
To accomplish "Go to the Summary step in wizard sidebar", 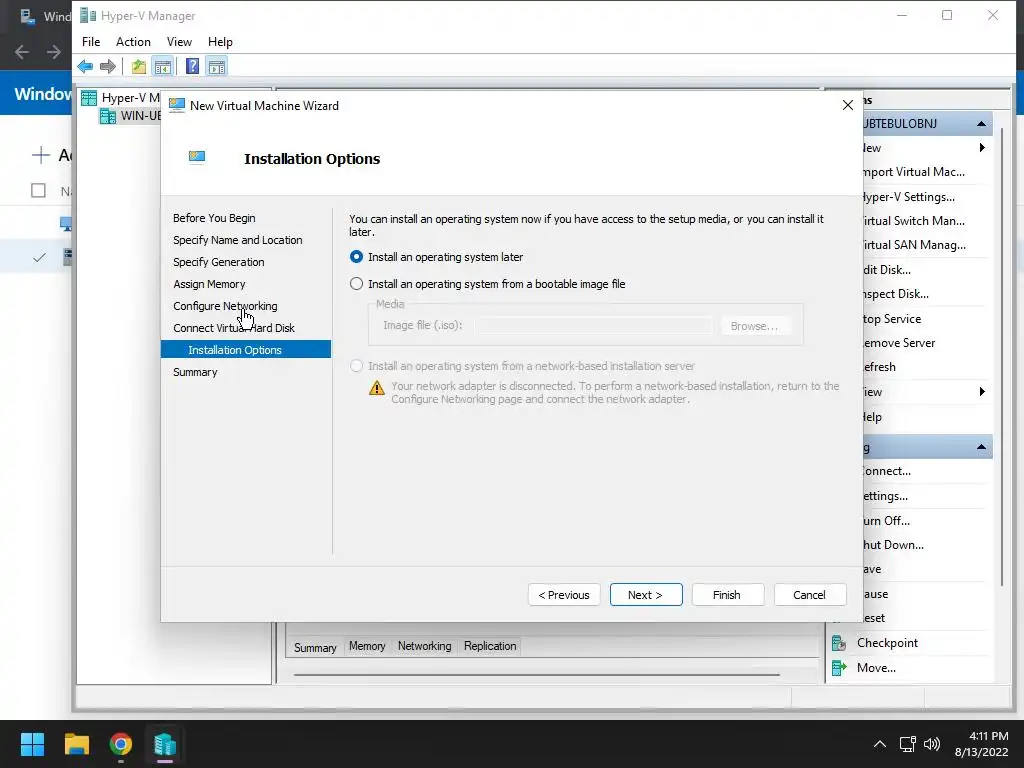I will pos(195,372).
